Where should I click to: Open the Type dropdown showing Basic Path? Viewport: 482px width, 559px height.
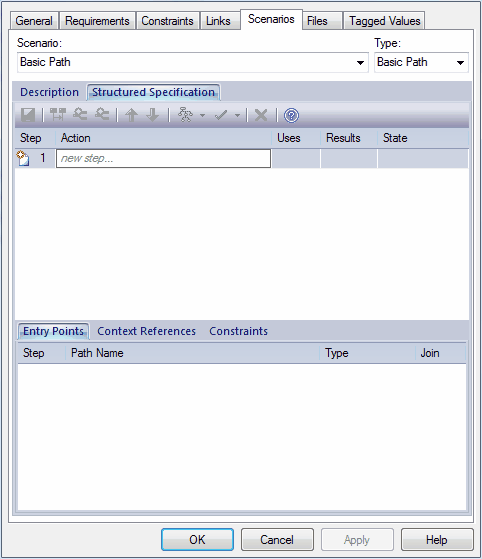[421, 62]
